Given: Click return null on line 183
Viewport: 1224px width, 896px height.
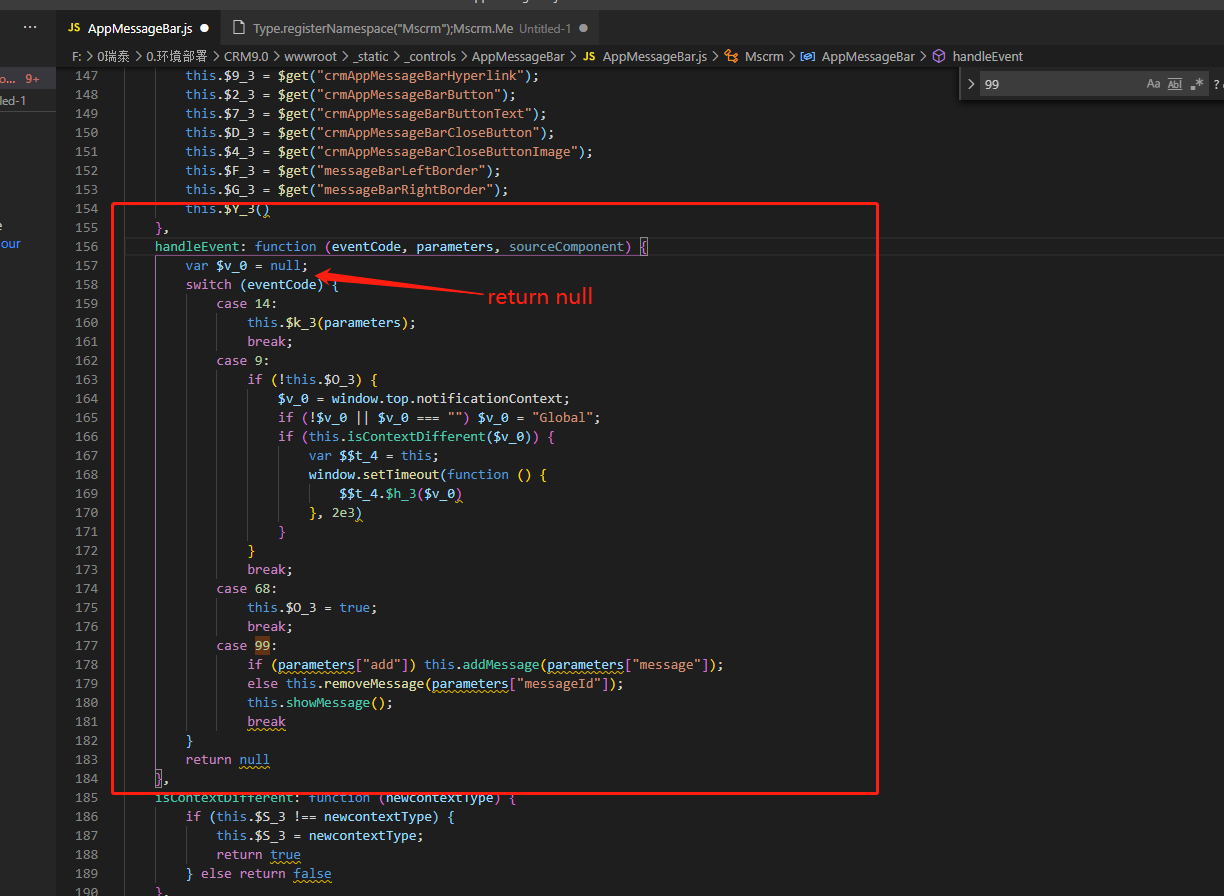Looking at the screenshot, I should [x=228, y=759].
